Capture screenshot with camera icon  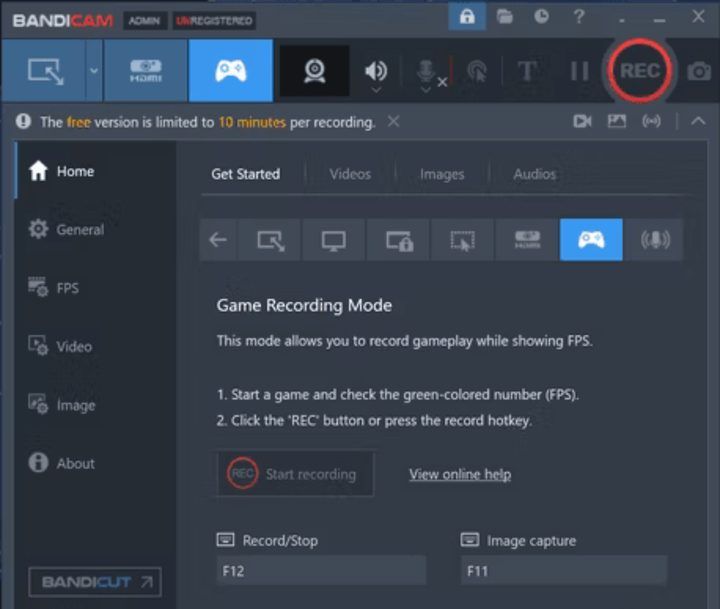point(699,71)
